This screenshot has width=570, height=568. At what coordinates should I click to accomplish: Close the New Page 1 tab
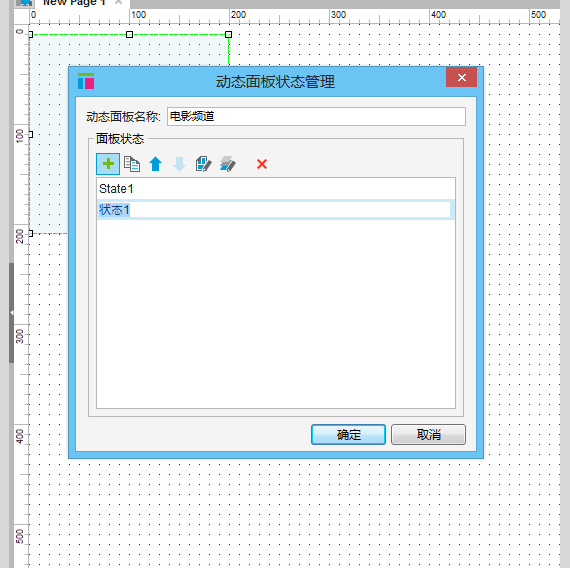[119, 2]
